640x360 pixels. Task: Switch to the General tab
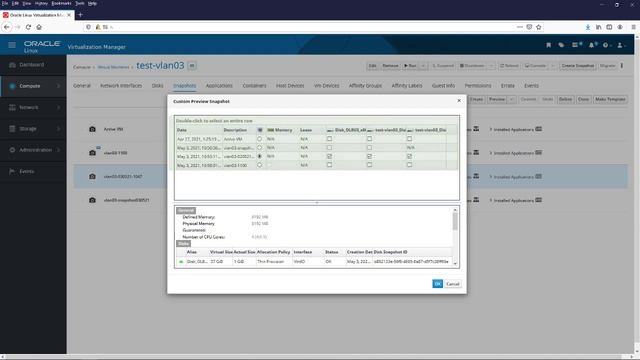(82, 86)
